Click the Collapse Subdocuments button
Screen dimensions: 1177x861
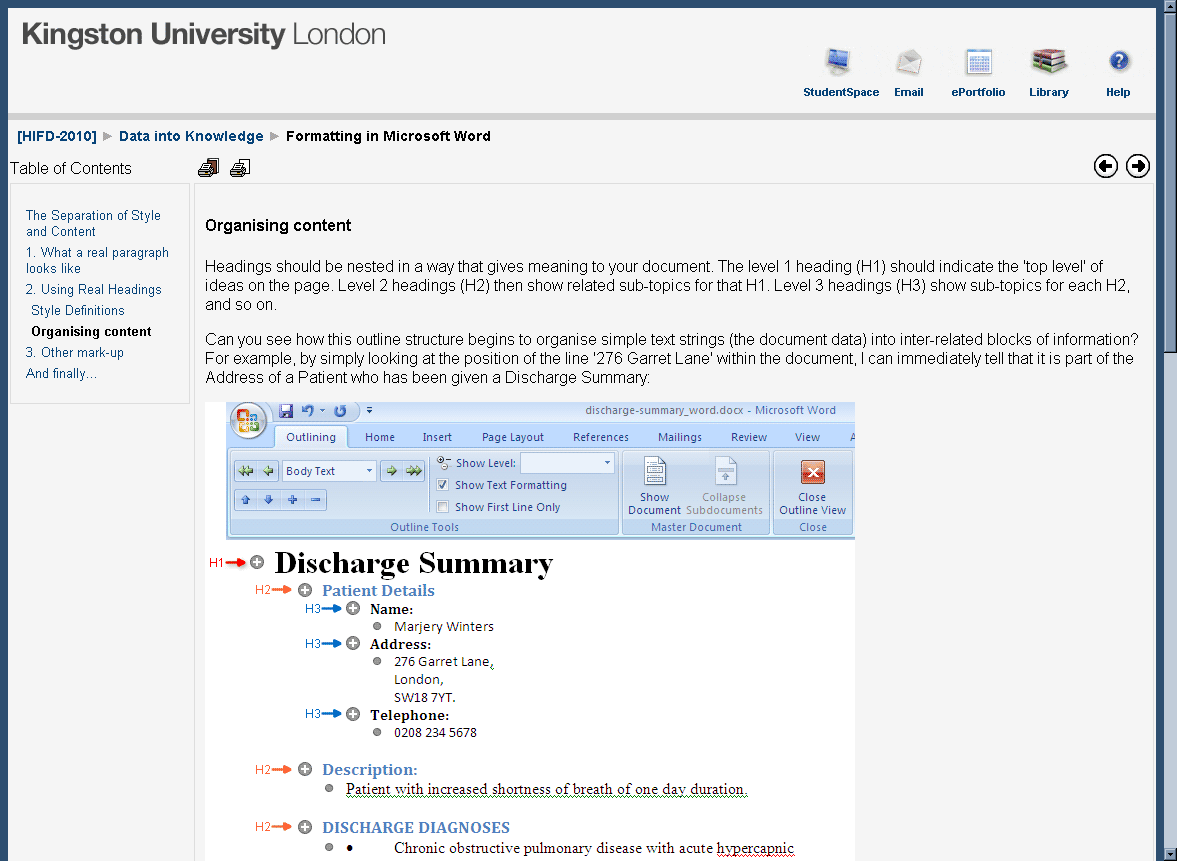click(724, 486)
